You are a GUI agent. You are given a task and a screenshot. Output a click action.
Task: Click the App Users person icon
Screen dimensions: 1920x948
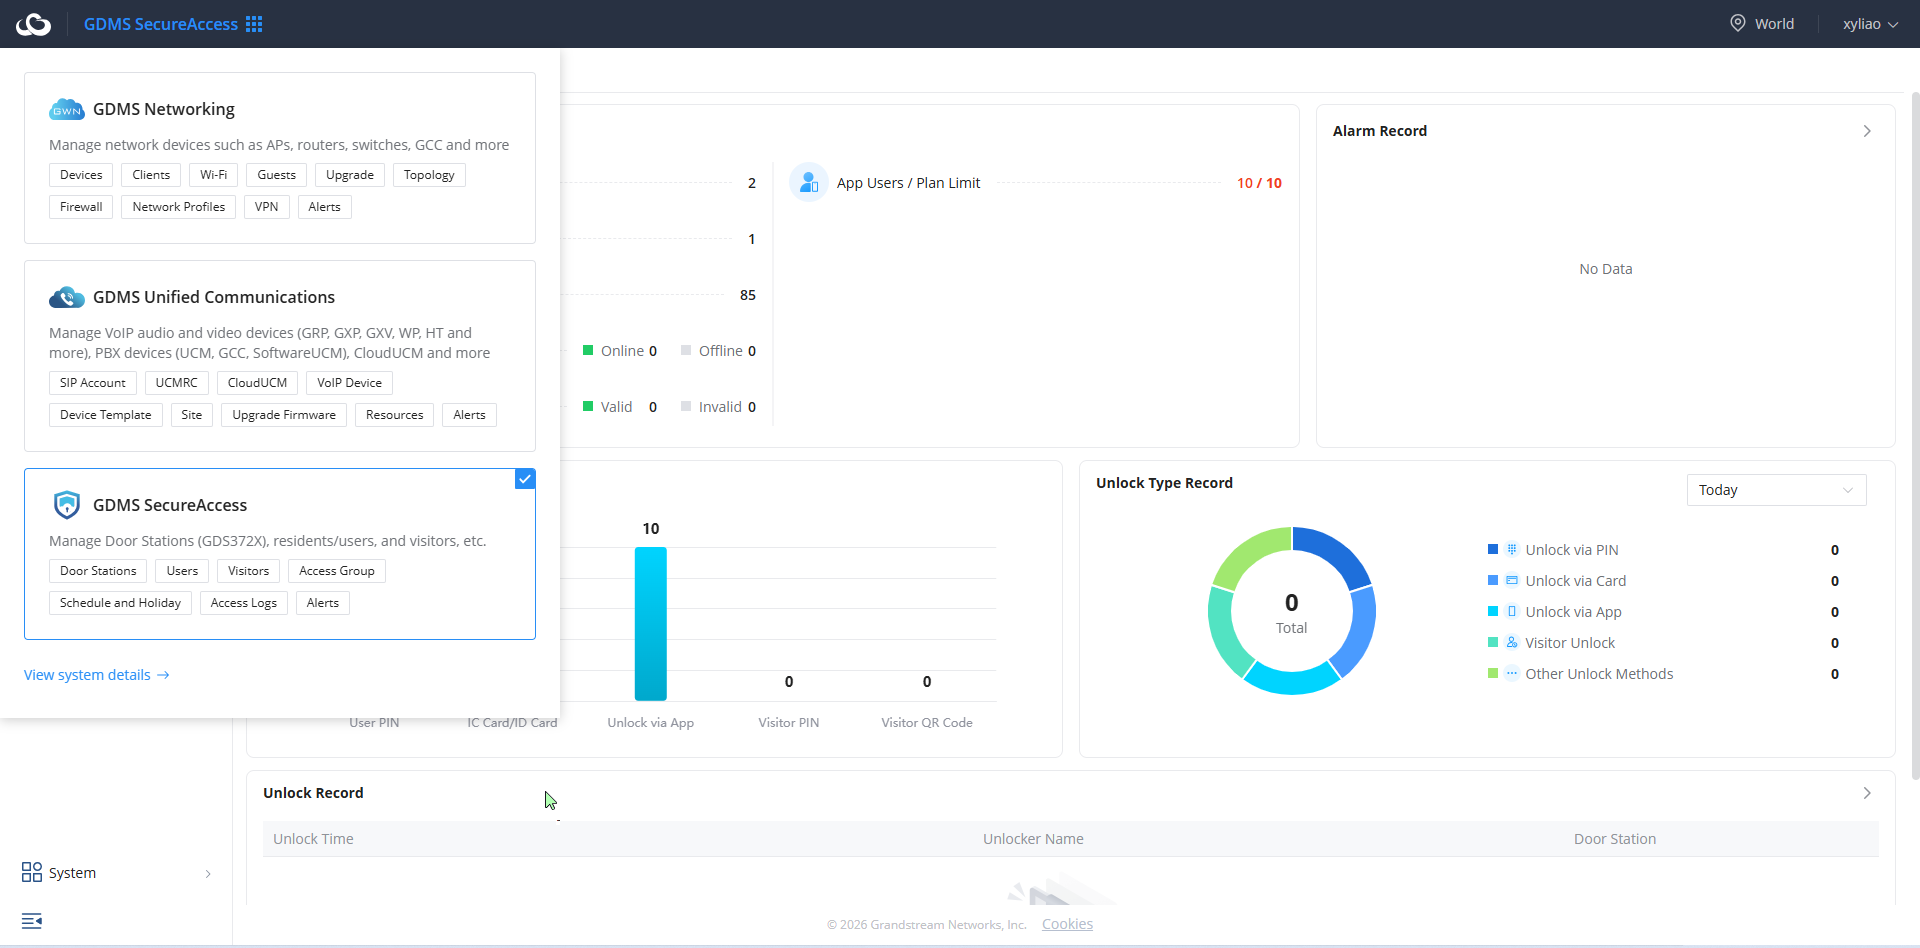point(809,183)
